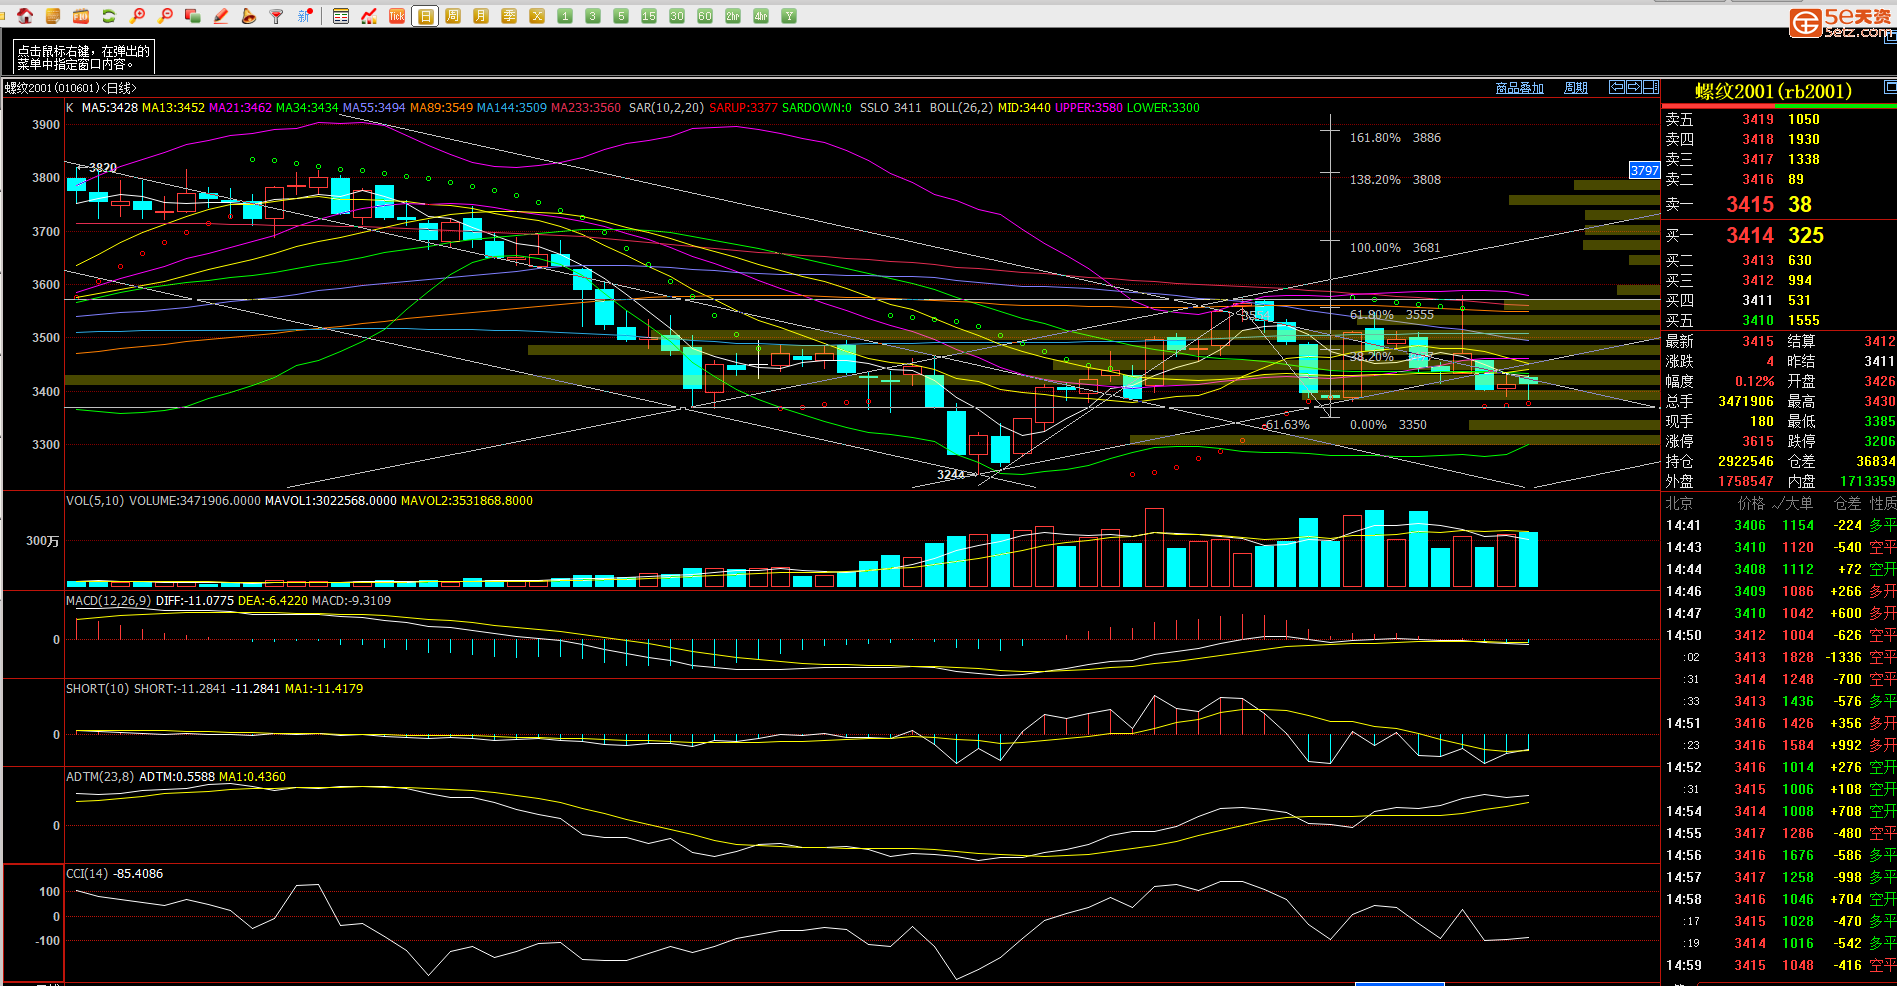Viewport: 1897px width, 986px height.
Task: Click the 北京 time column header
Action: click(x=1679, y=504)
